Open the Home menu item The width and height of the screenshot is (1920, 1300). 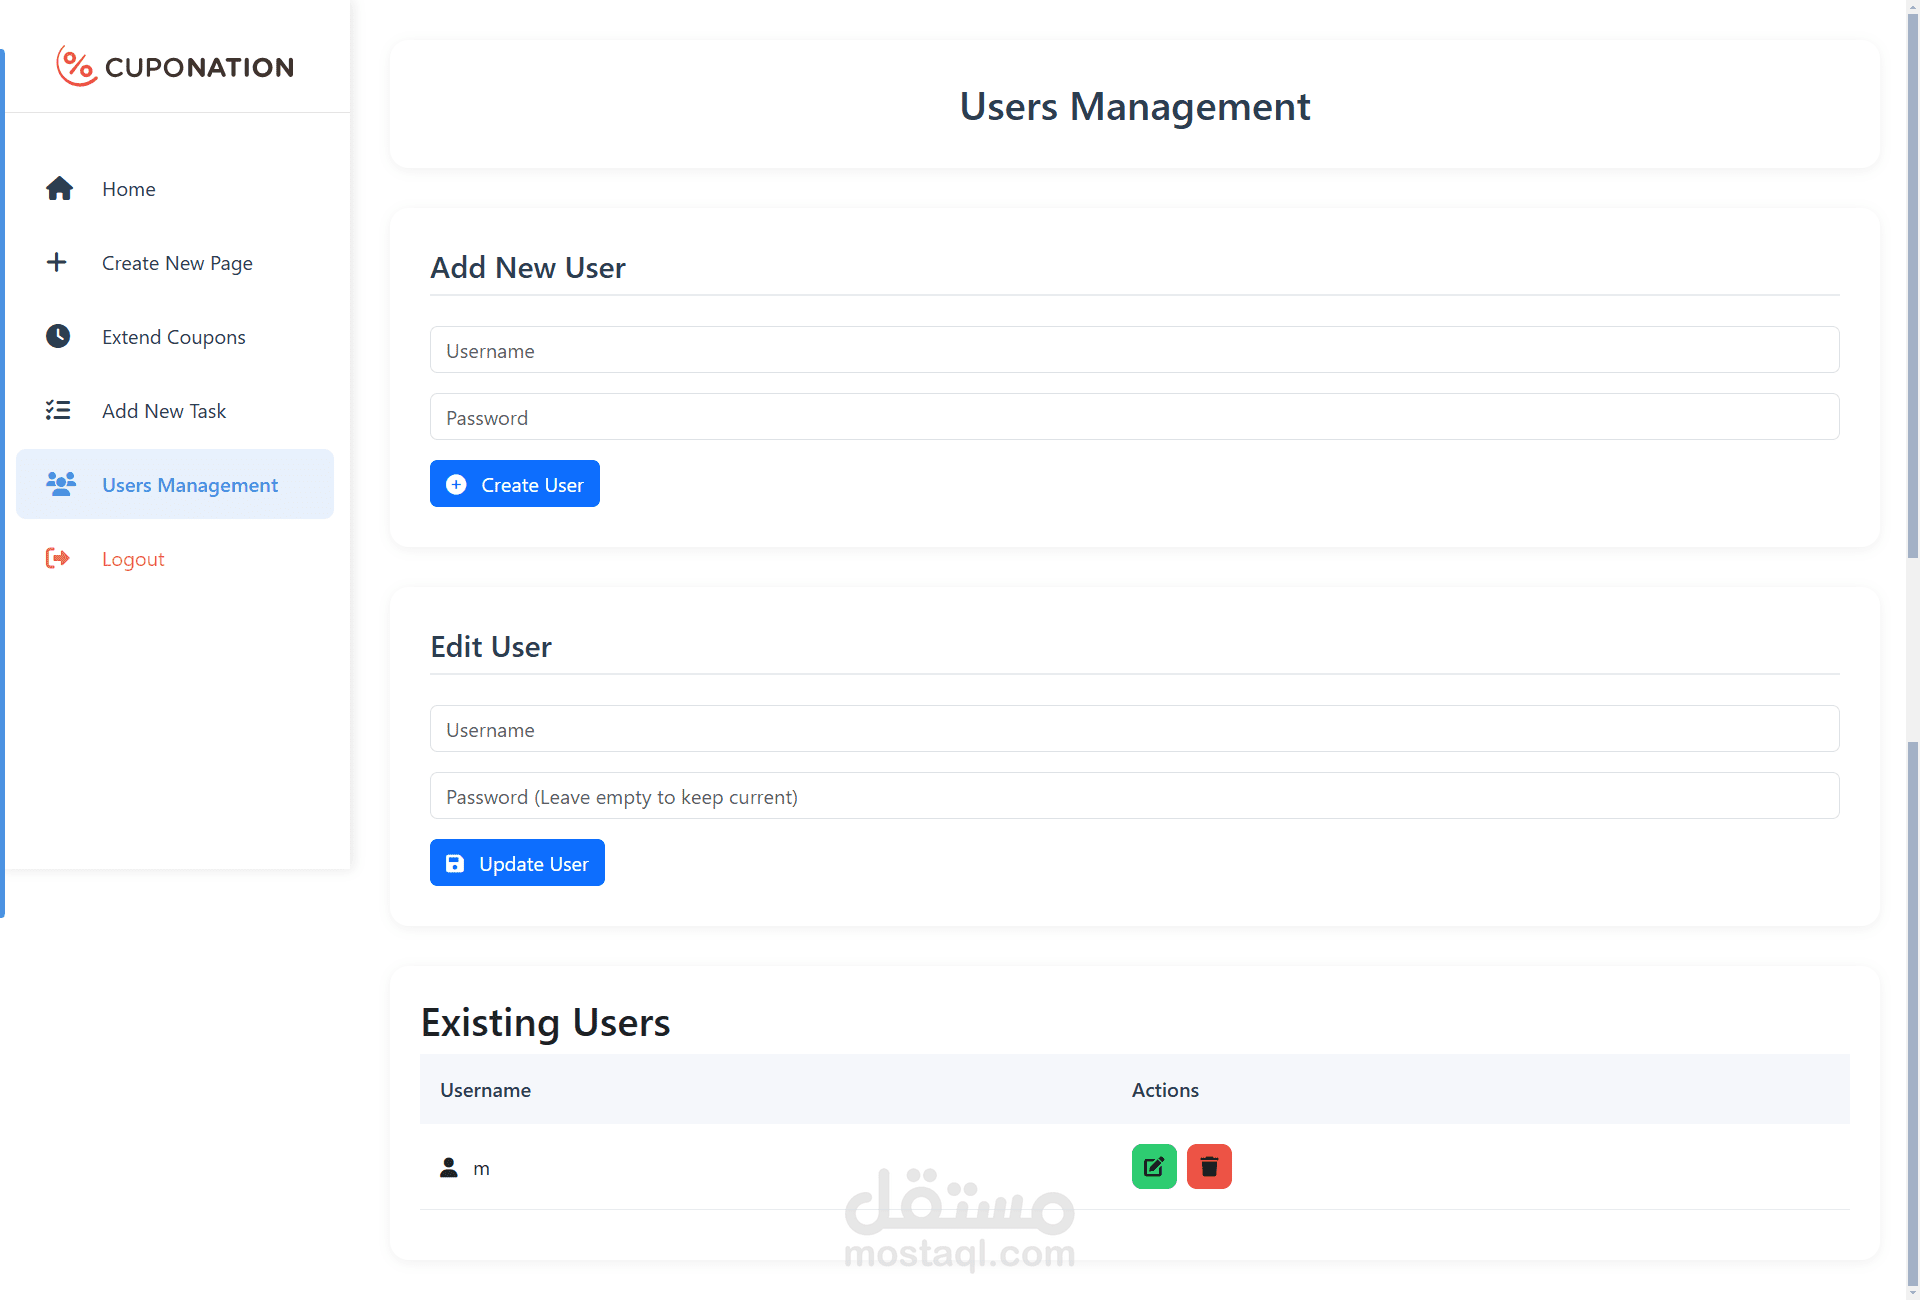point(129,189)
